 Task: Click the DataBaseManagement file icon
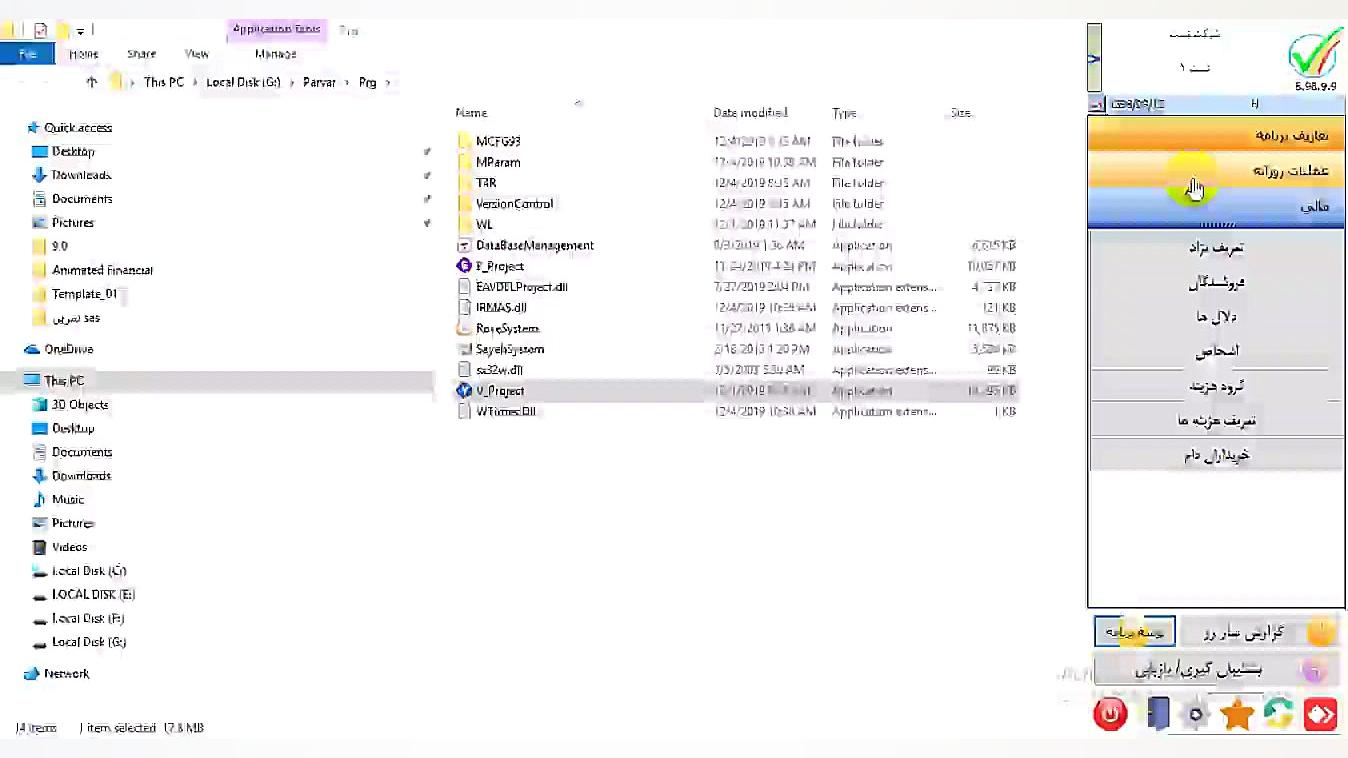(464, 245)
